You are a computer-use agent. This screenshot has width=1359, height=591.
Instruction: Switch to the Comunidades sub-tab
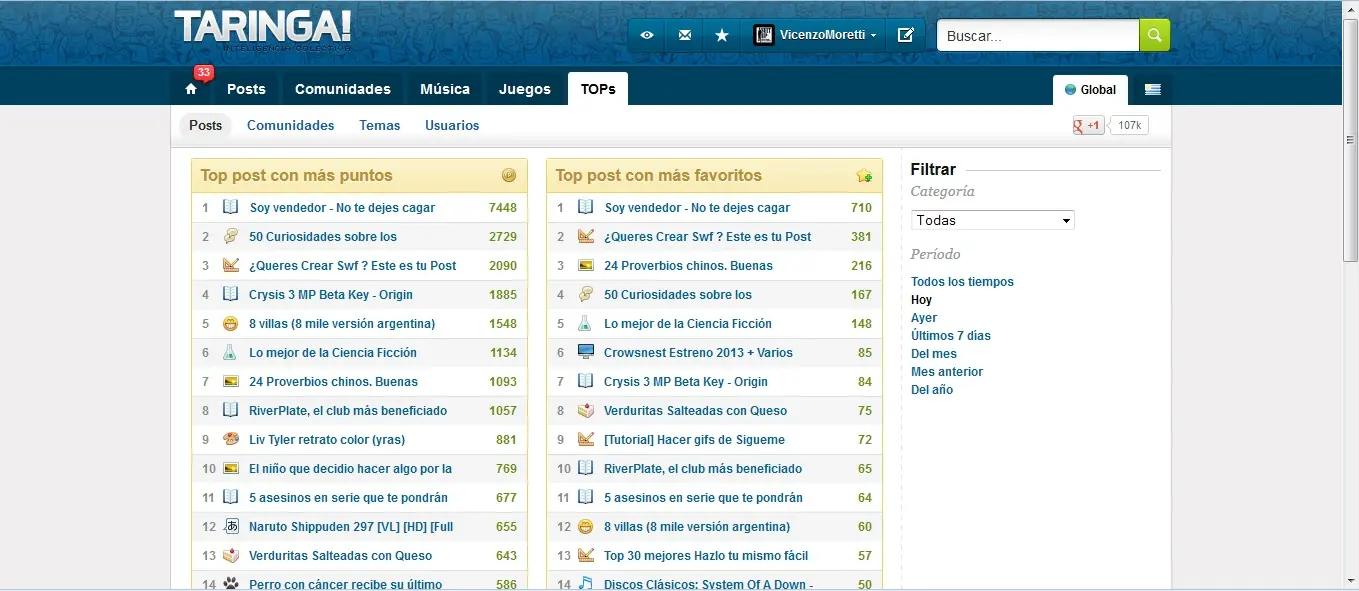291,125
